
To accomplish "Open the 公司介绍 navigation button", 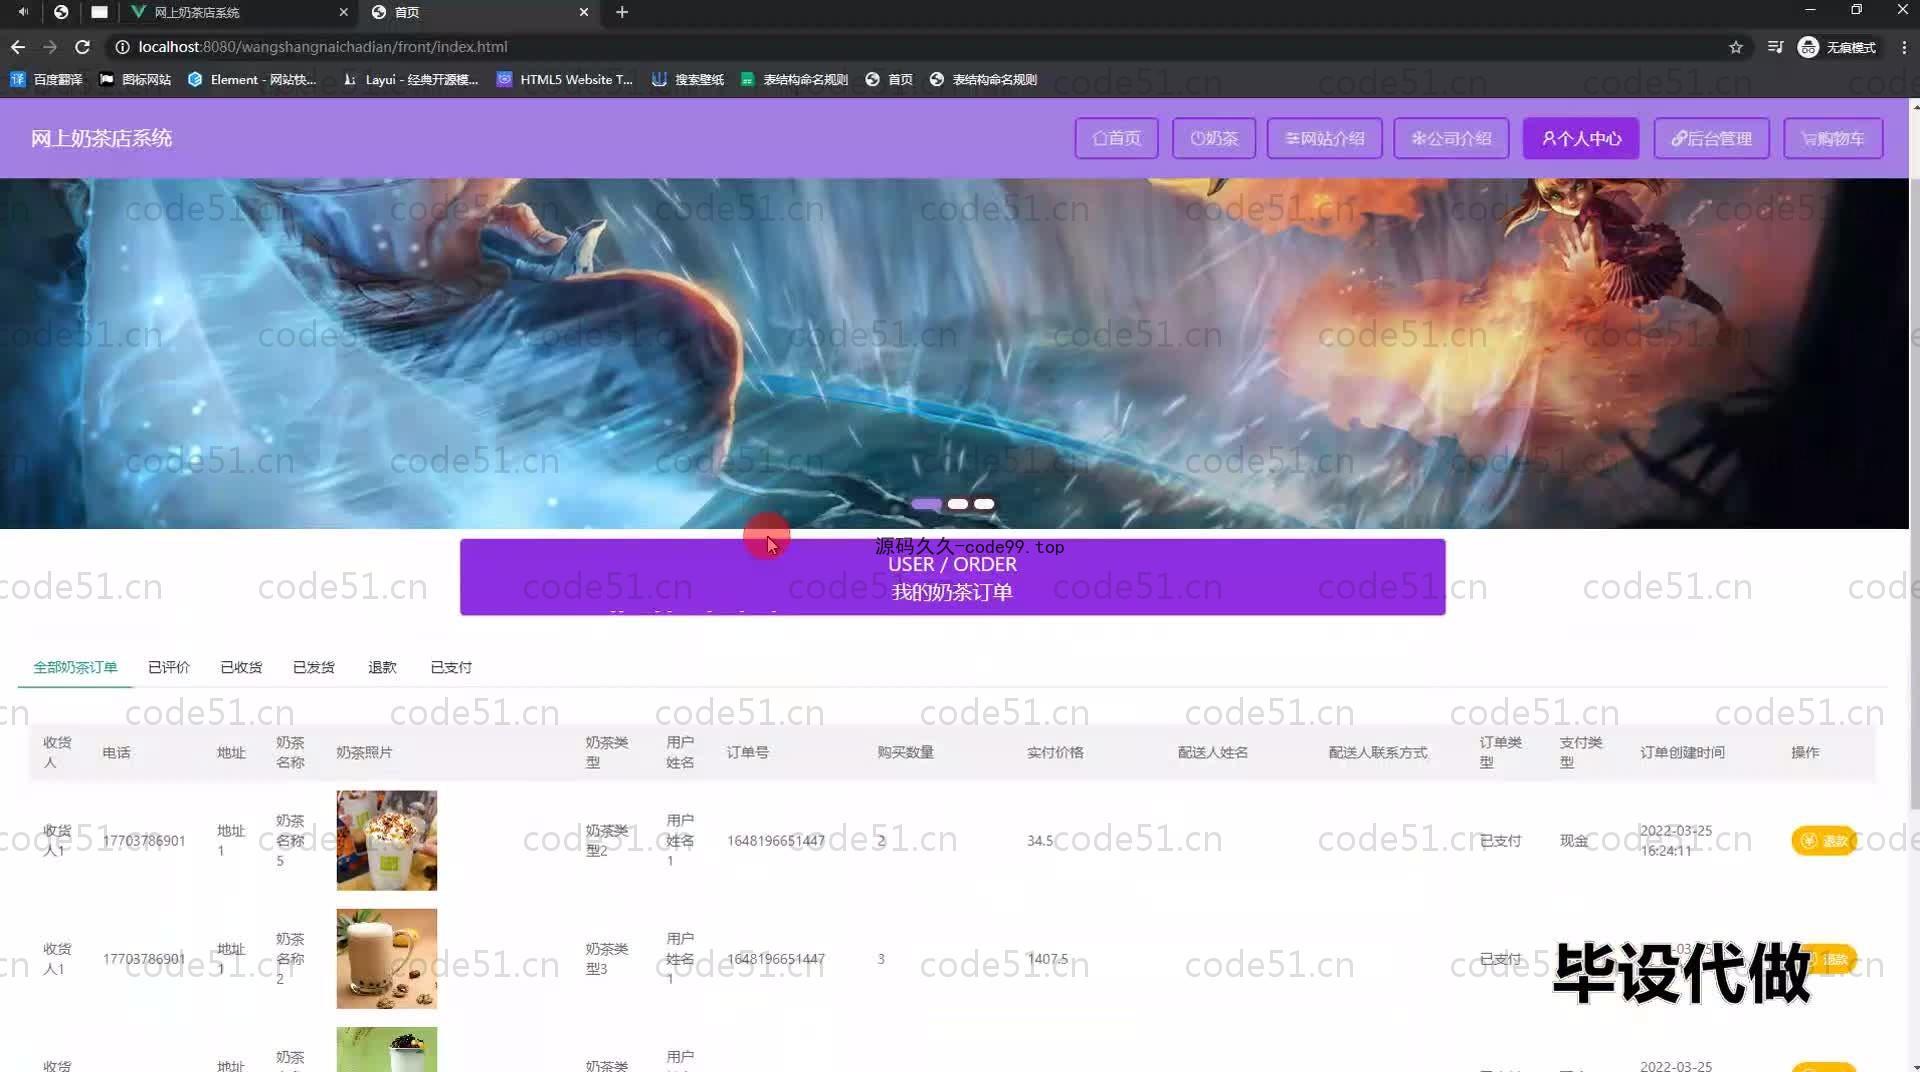I will point(1451,138).
